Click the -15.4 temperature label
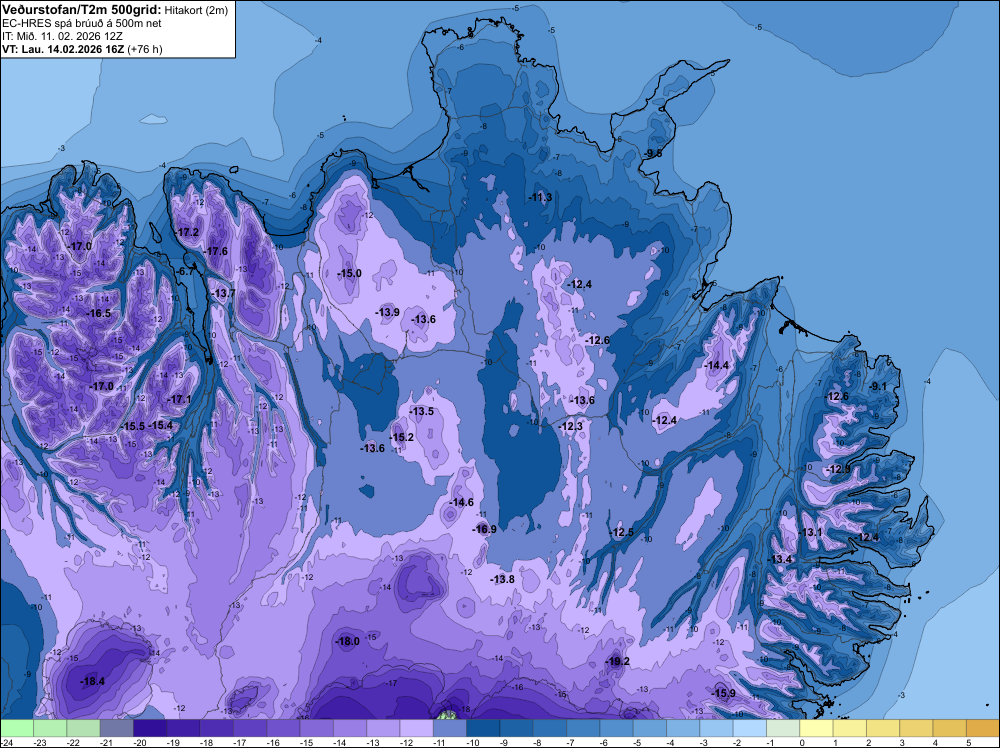Screen dimensions: 1000x748 161,425
